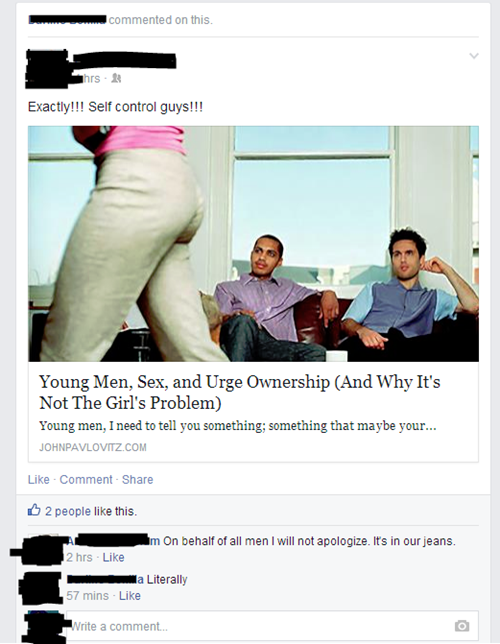Click the '2 hrs' comment timestamp
500x644 pixels.
[79, 557]
